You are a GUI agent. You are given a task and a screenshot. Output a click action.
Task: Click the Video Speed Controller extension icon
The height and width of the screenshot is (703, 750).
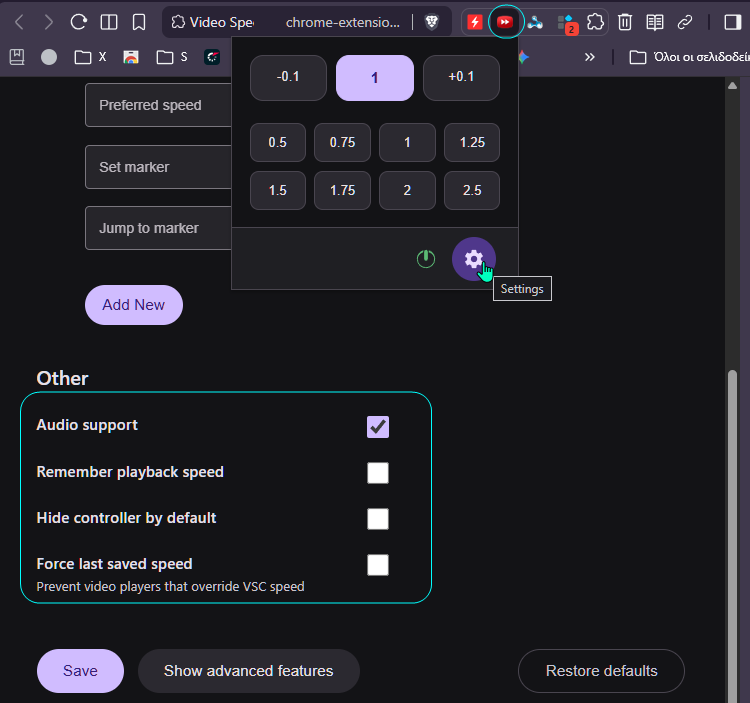point(505,22)
